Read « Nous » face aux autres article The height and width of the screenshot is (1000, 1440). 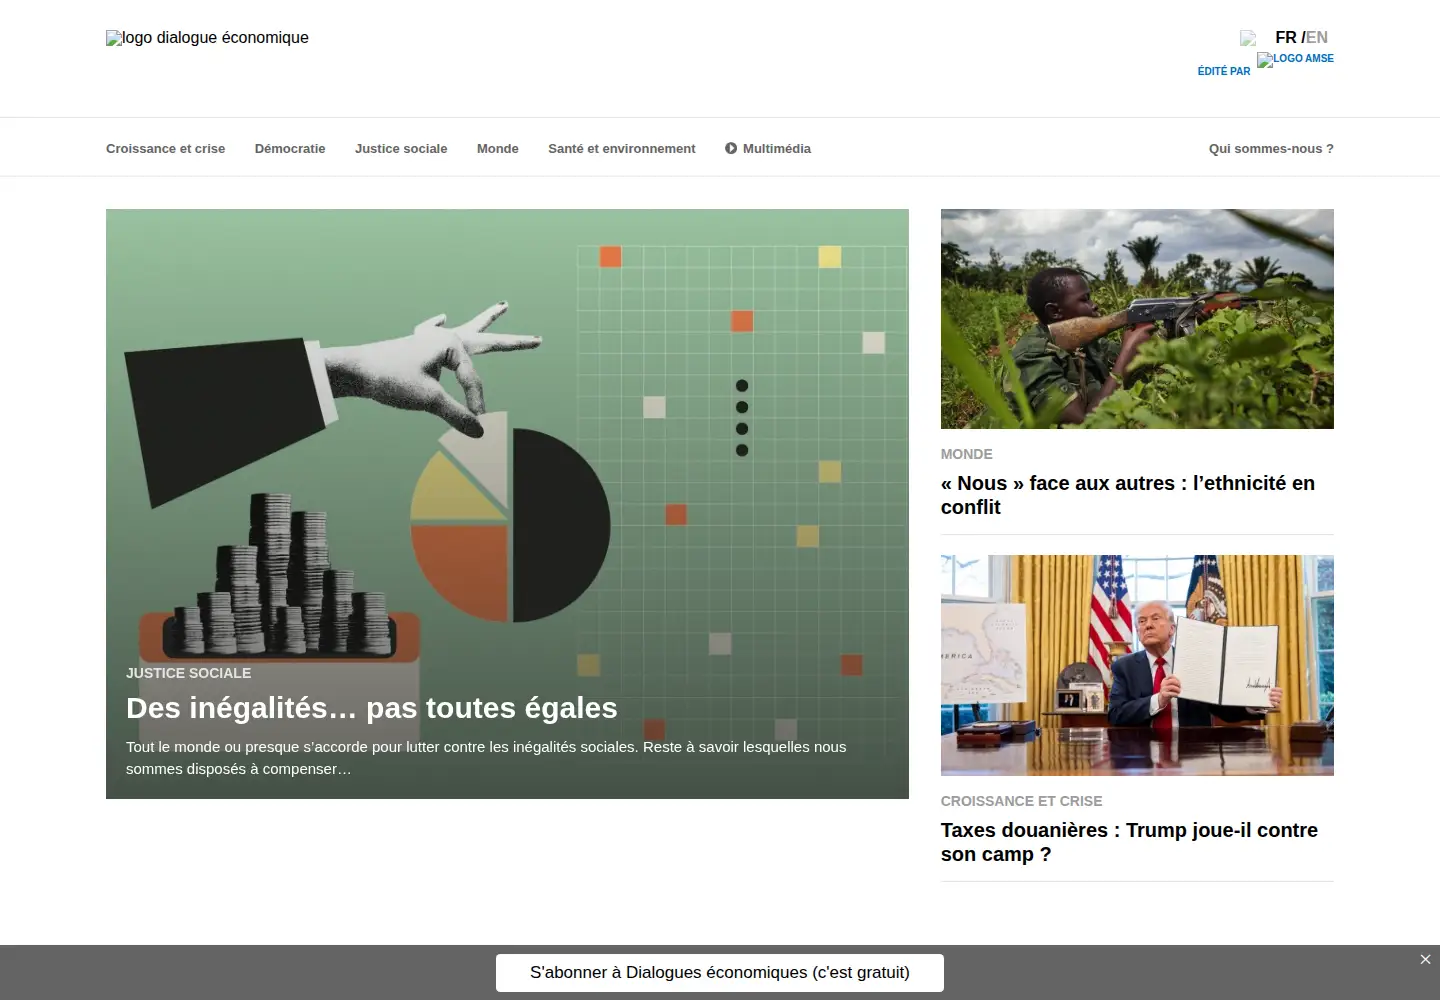[1128, 495]
